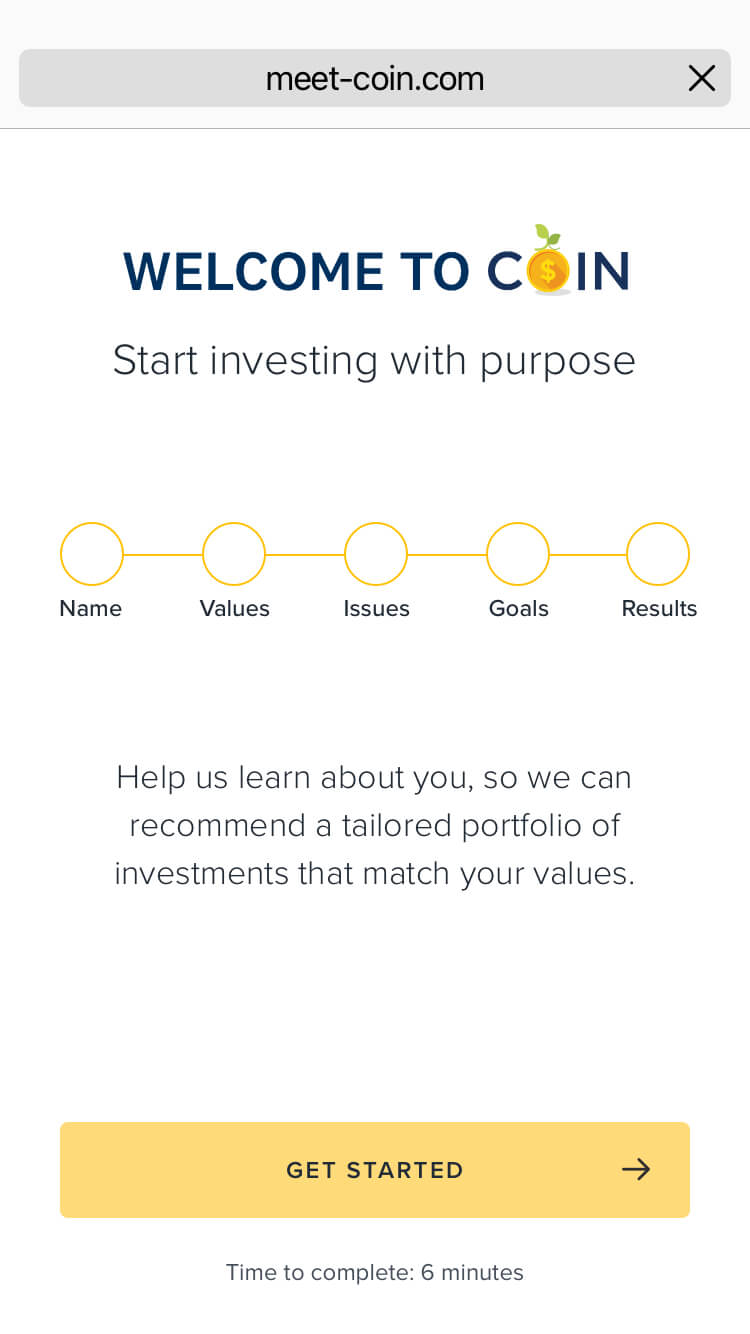Click the meet-coin.com address bar

tap(374, 78)
